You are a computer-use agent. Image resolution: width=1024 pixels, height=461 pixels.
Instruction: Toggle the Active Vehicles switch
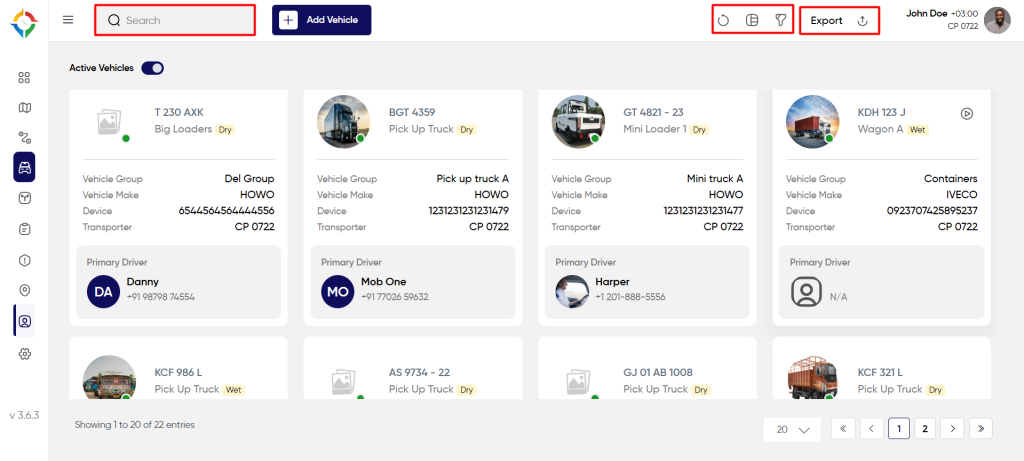(x=152, y=68)
